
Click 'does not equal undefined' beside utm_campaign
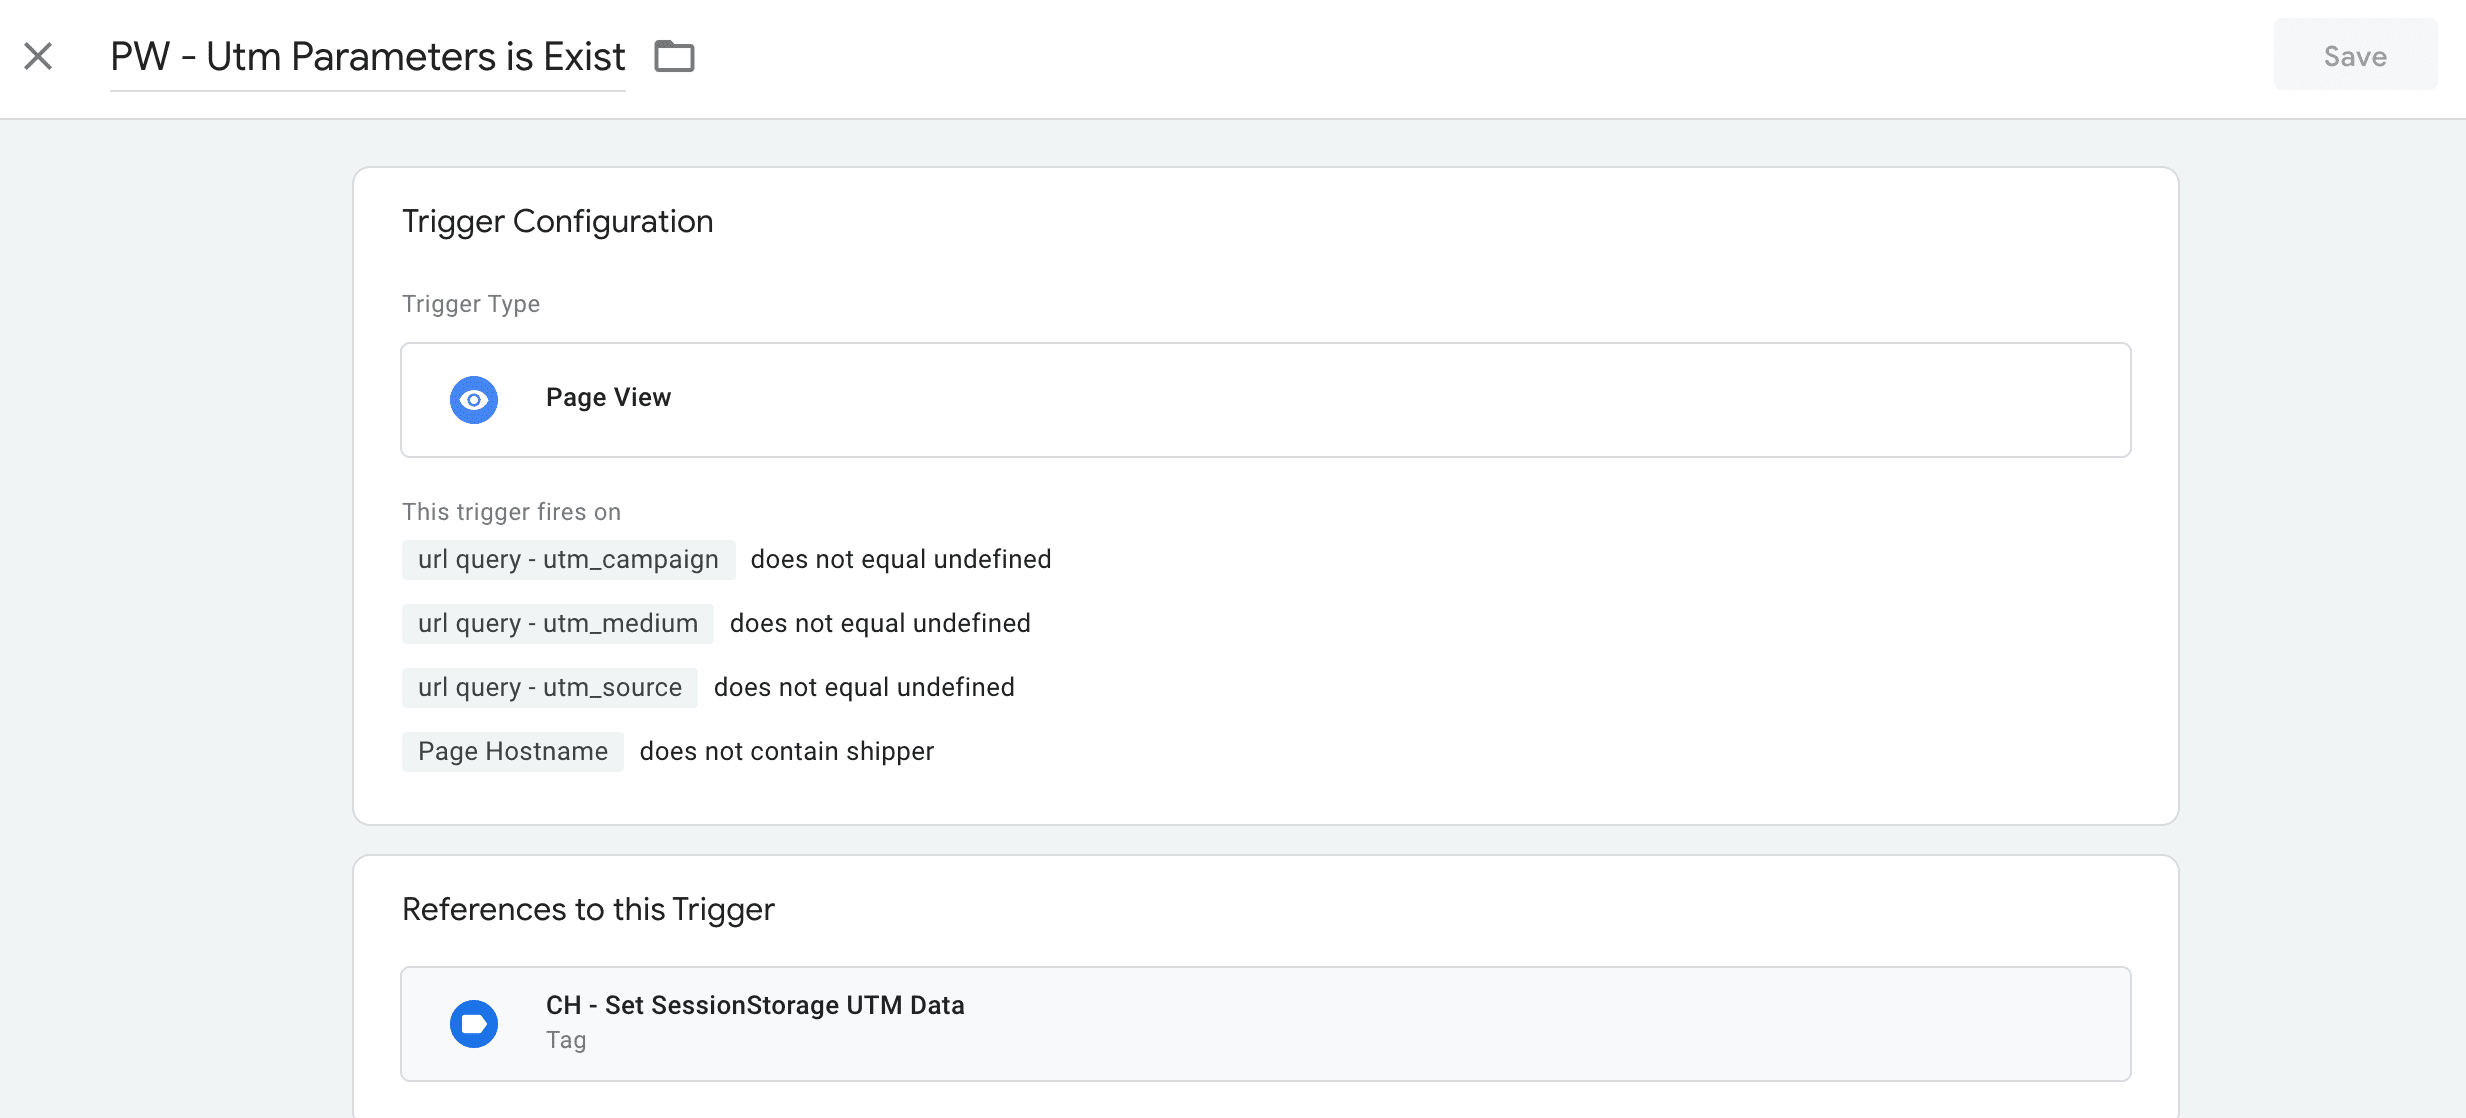point(899,559)
